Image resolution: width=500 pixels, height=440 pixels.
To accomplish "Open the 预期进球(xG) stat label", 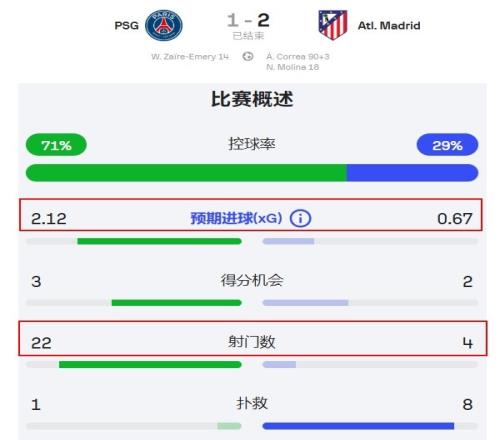I will (236, 218).
